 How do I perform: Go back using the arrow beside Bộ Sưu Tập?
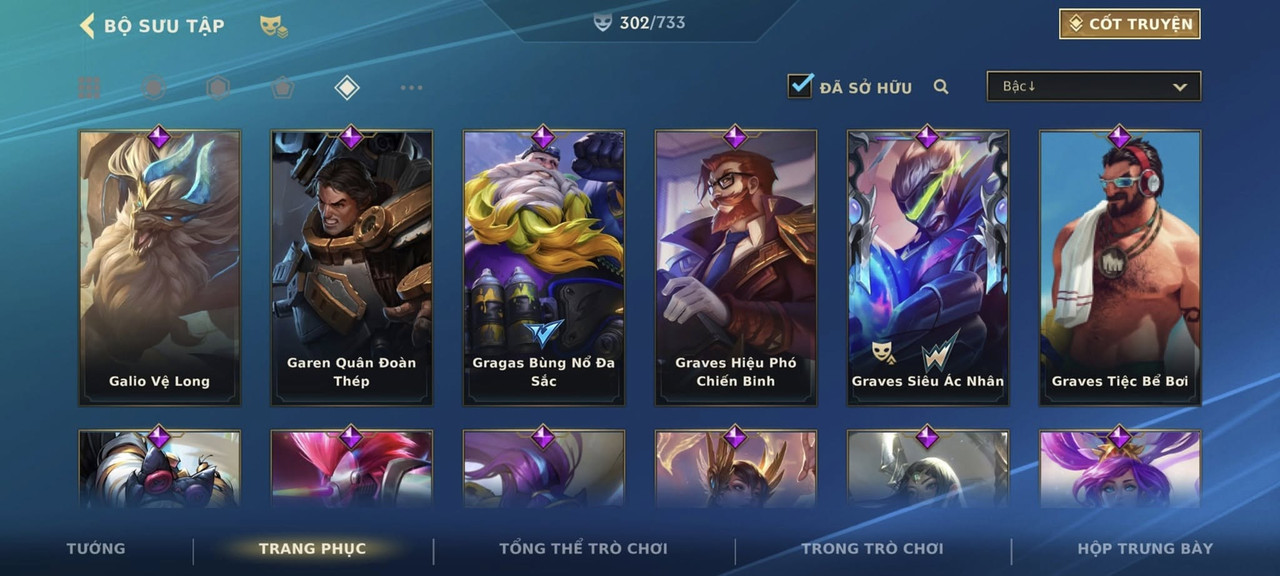(x=87, y=26)
